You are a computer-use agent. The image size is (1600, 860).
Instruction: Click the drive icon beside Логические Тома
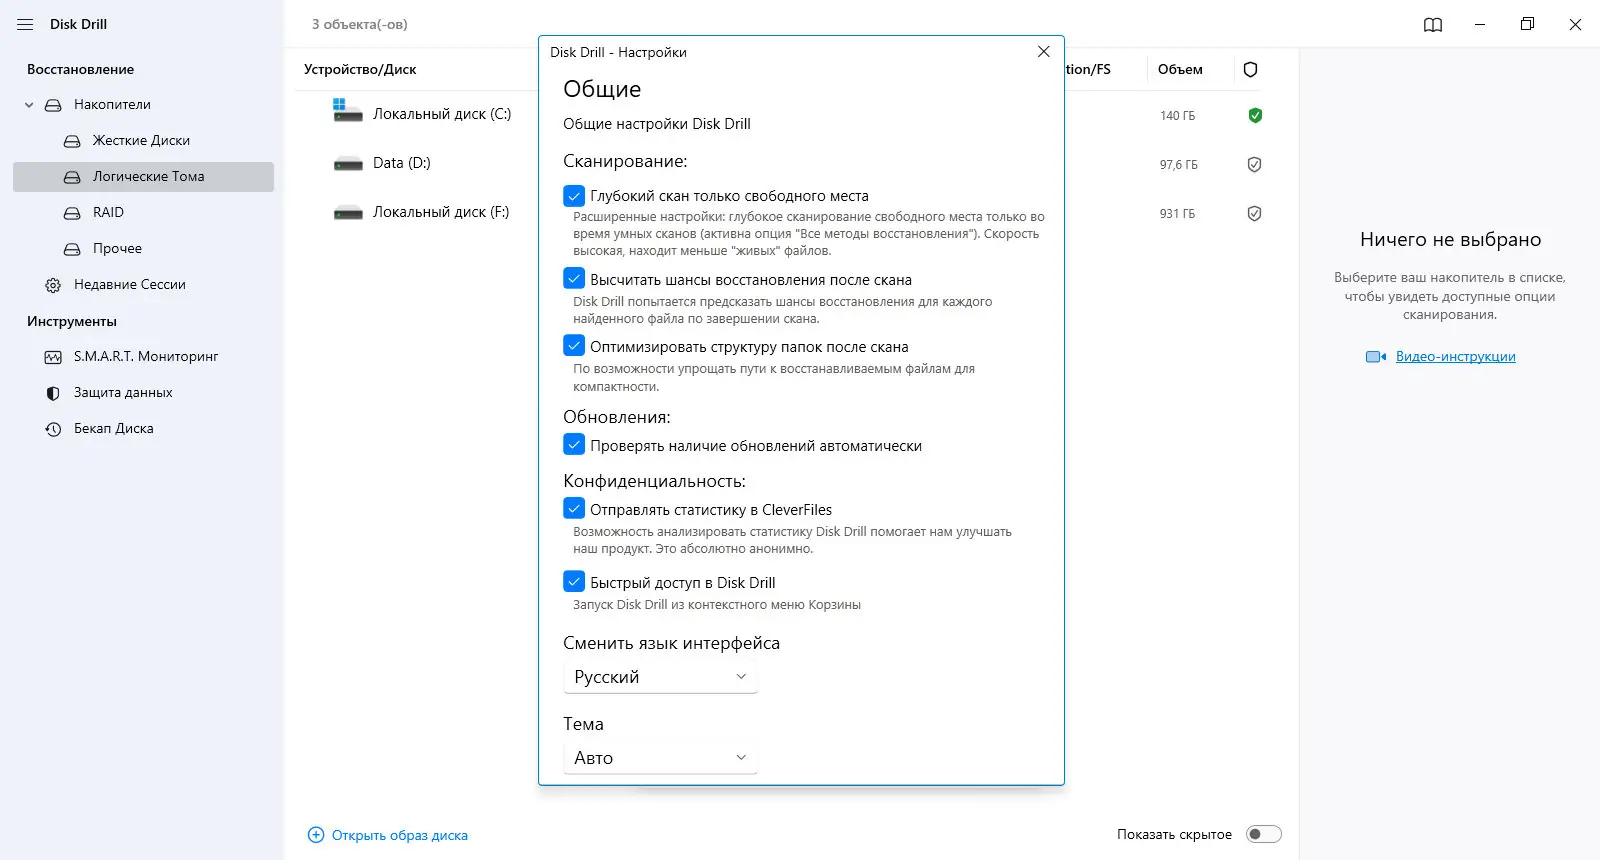[72, 177]
